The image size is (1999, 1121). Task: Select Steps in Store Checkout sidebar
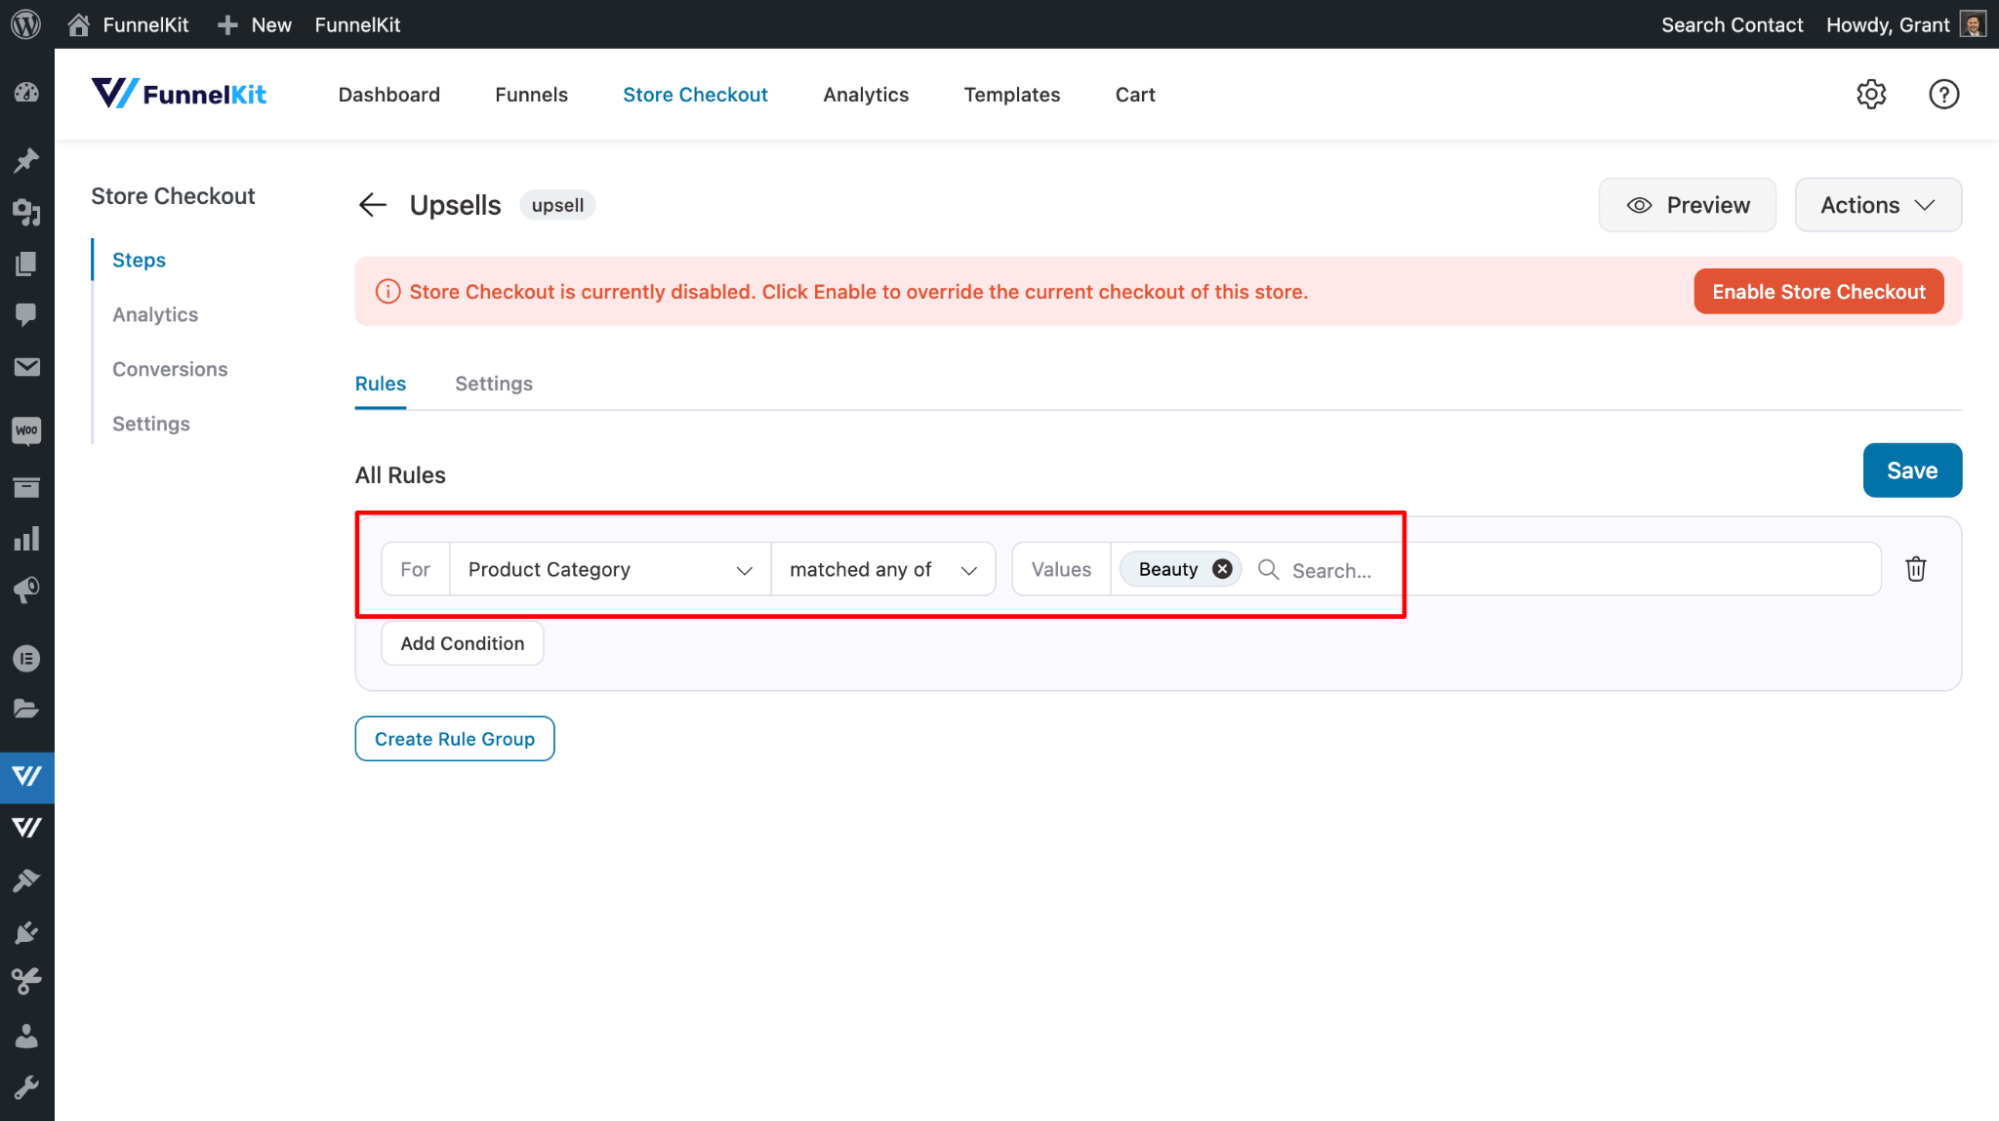tap(139, 260)
